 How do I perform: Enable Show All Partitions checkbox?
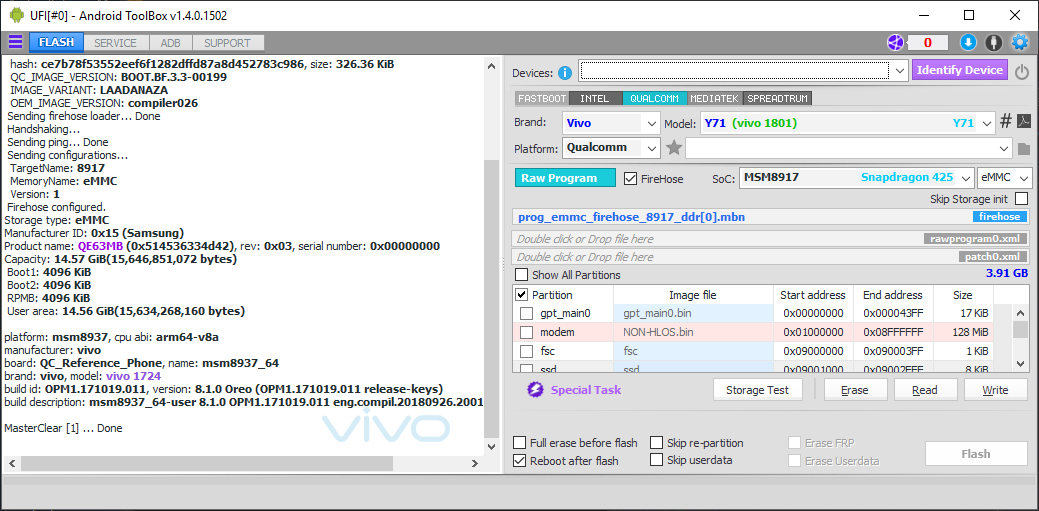click(x=521, y=275)
